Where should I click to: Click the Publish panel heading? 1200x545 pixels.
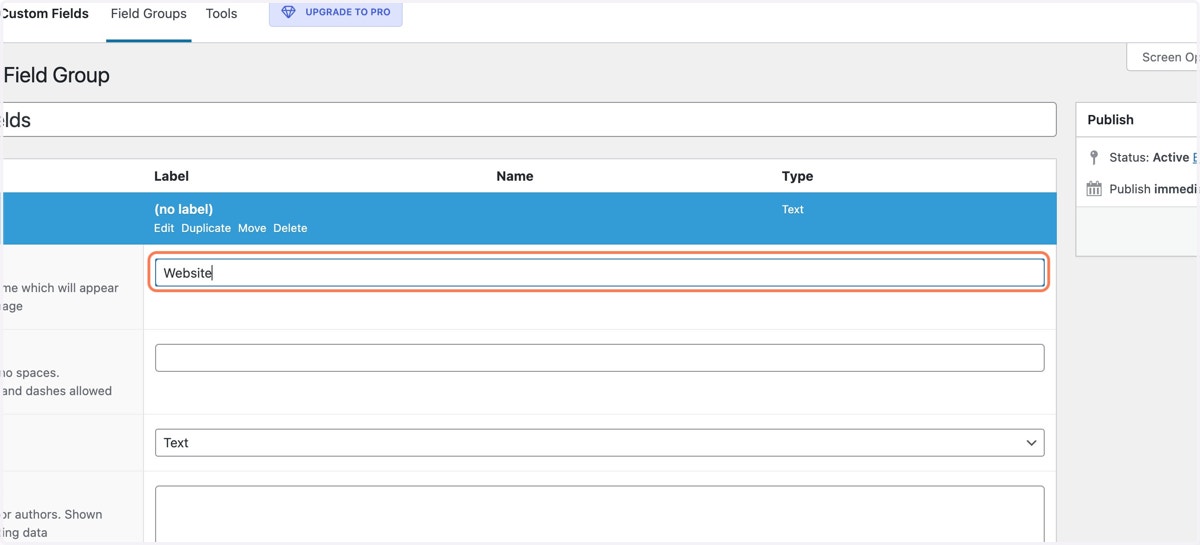pyautogui.click(x=1110, y=120)
